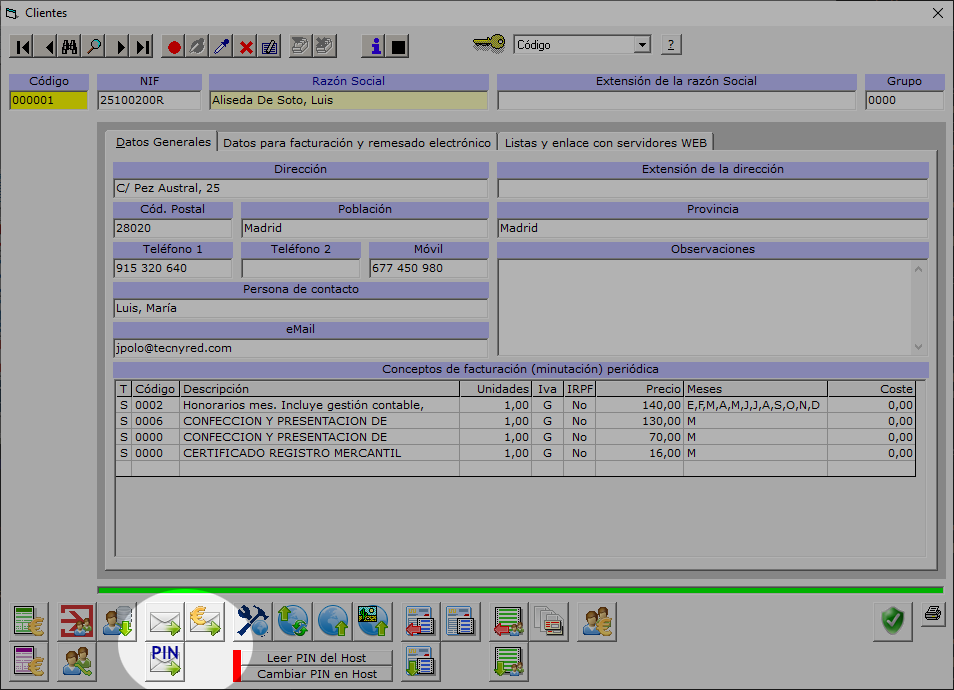Switch to Listas y enlace WEB tab

606,143
